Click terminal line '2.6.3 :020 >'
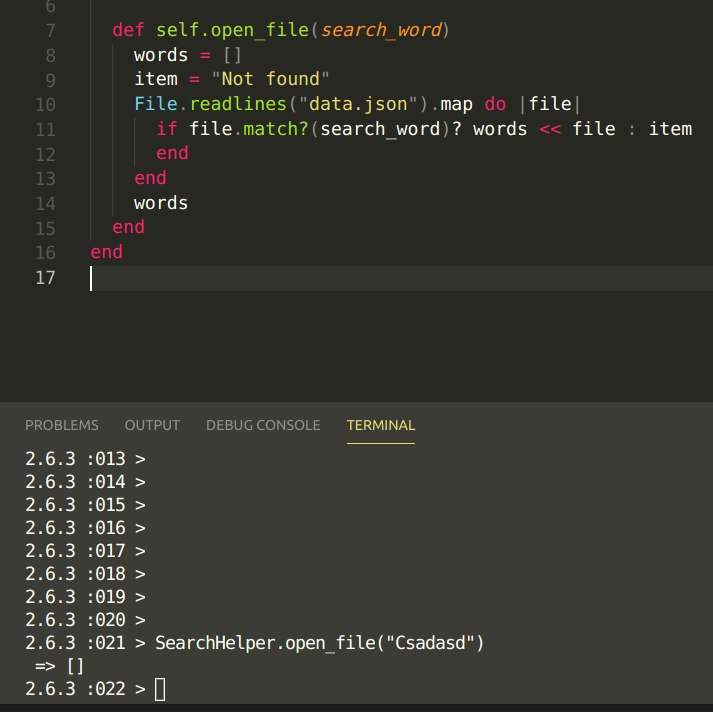 tap(85, 620)
